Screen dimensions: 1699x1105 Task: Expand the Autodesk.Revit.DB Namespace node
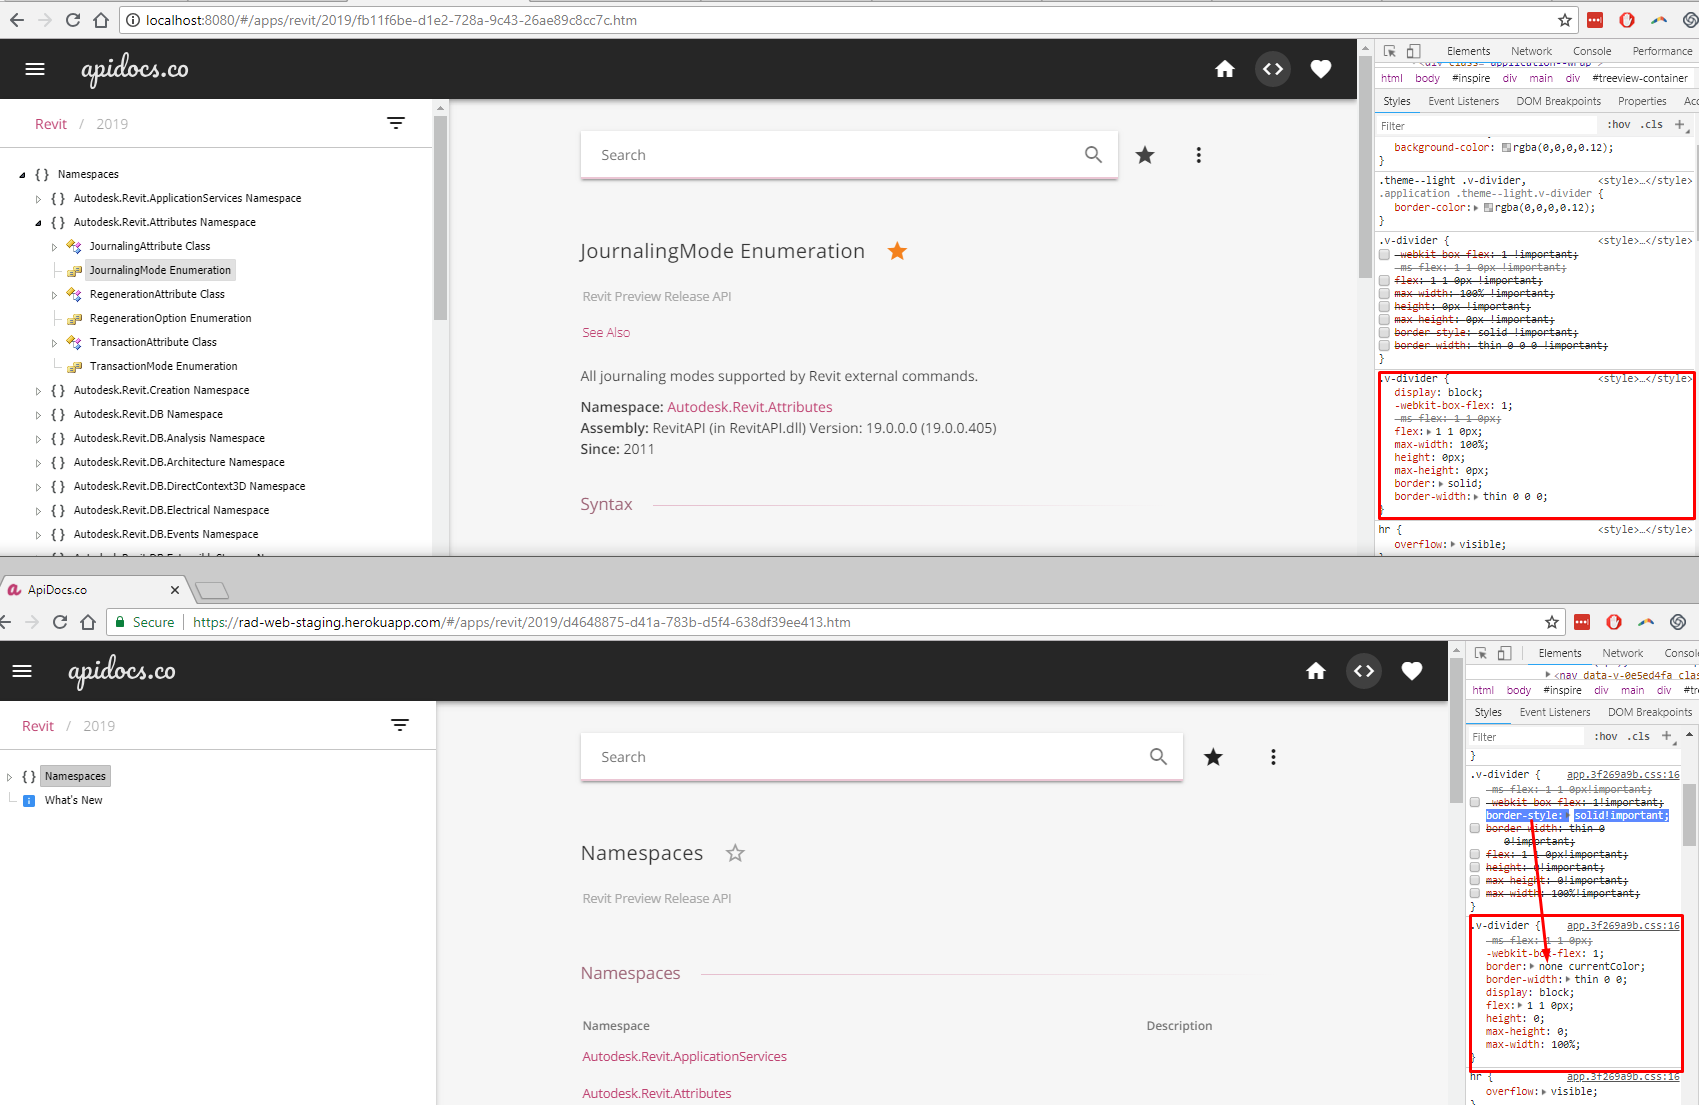(38, 414)
